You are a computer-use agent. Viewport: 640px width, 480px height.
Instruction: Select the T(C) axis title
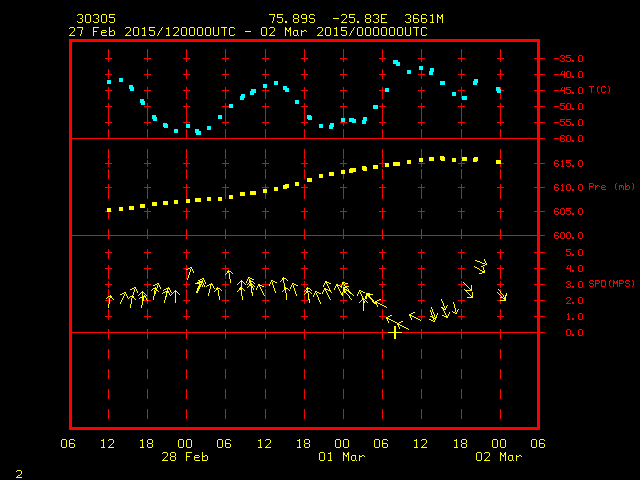[600, 89]
